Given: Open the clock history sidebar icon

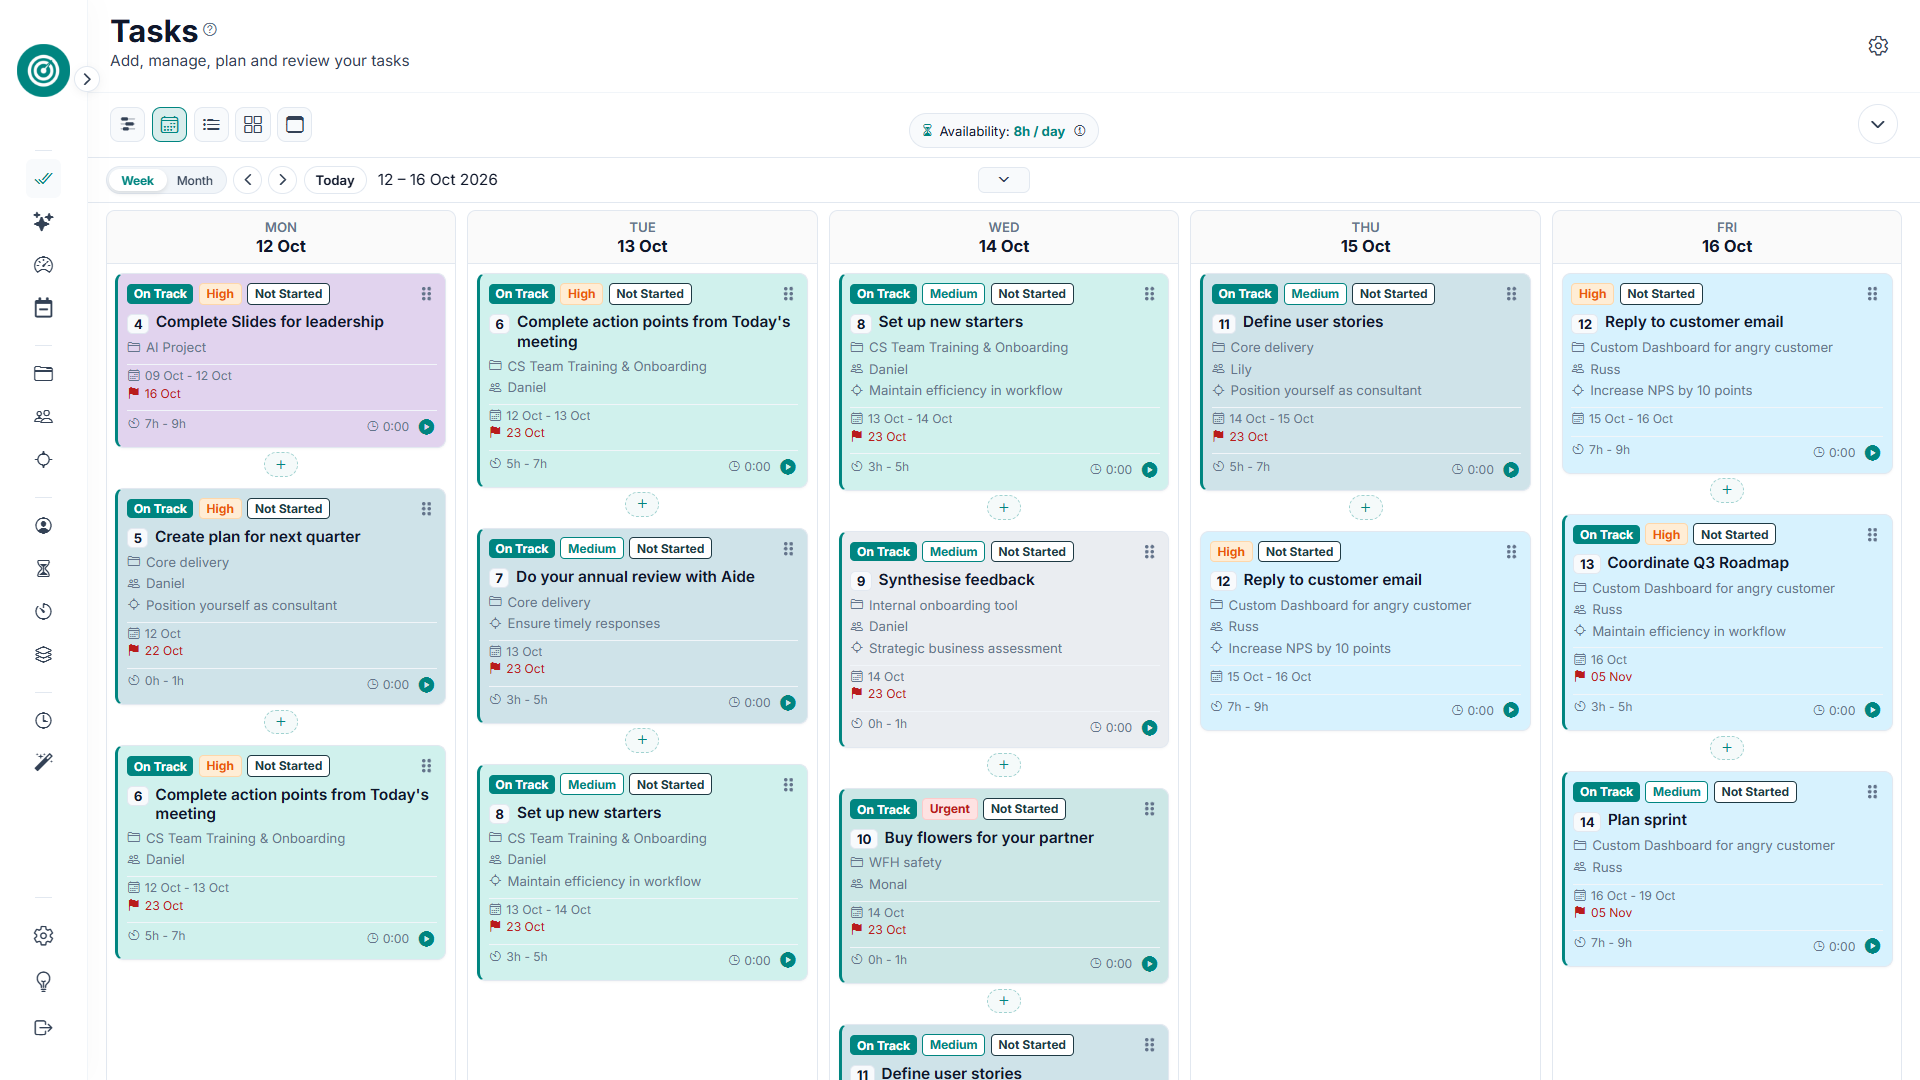Looking at the screenshot, I should (43, 720).
